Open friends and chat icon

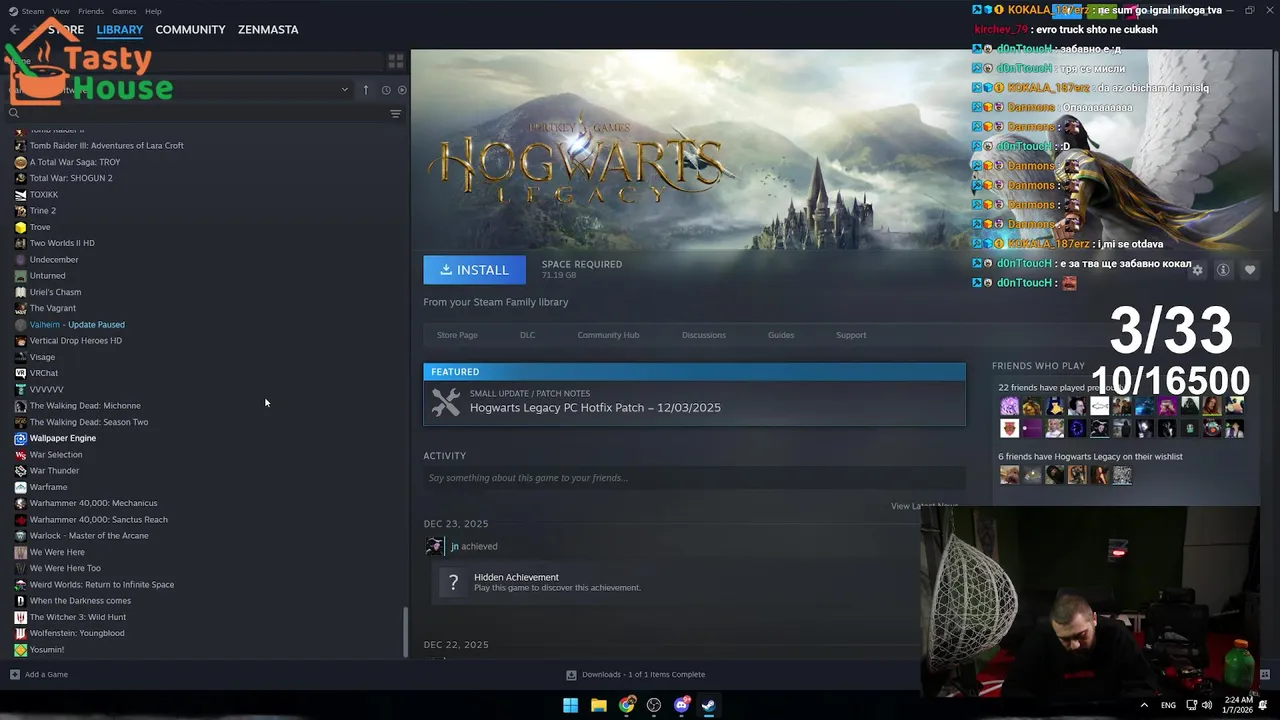click(1265, 674)
